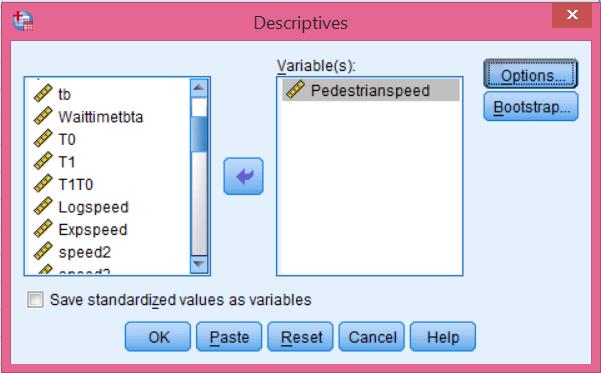
Task: Enable Save standardized values as variables
Action: point(35,299)
